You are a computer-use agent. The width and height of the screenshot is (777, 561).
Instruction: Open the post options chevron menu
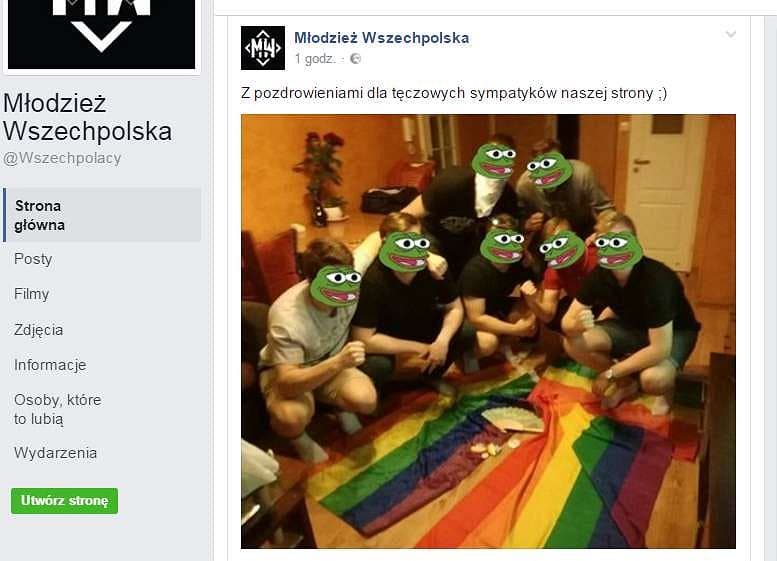[730, 34]
